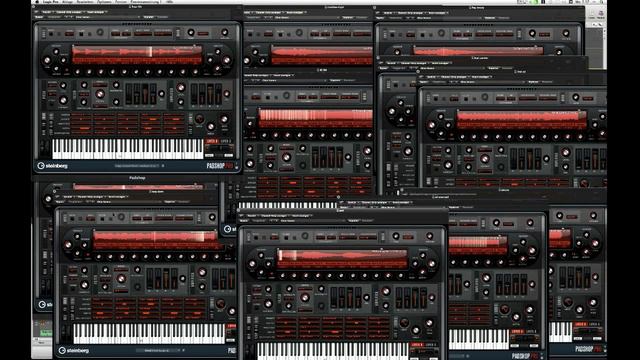
Task: Click the large knob right of the bottom-center waveform
Action: (431, 264)
